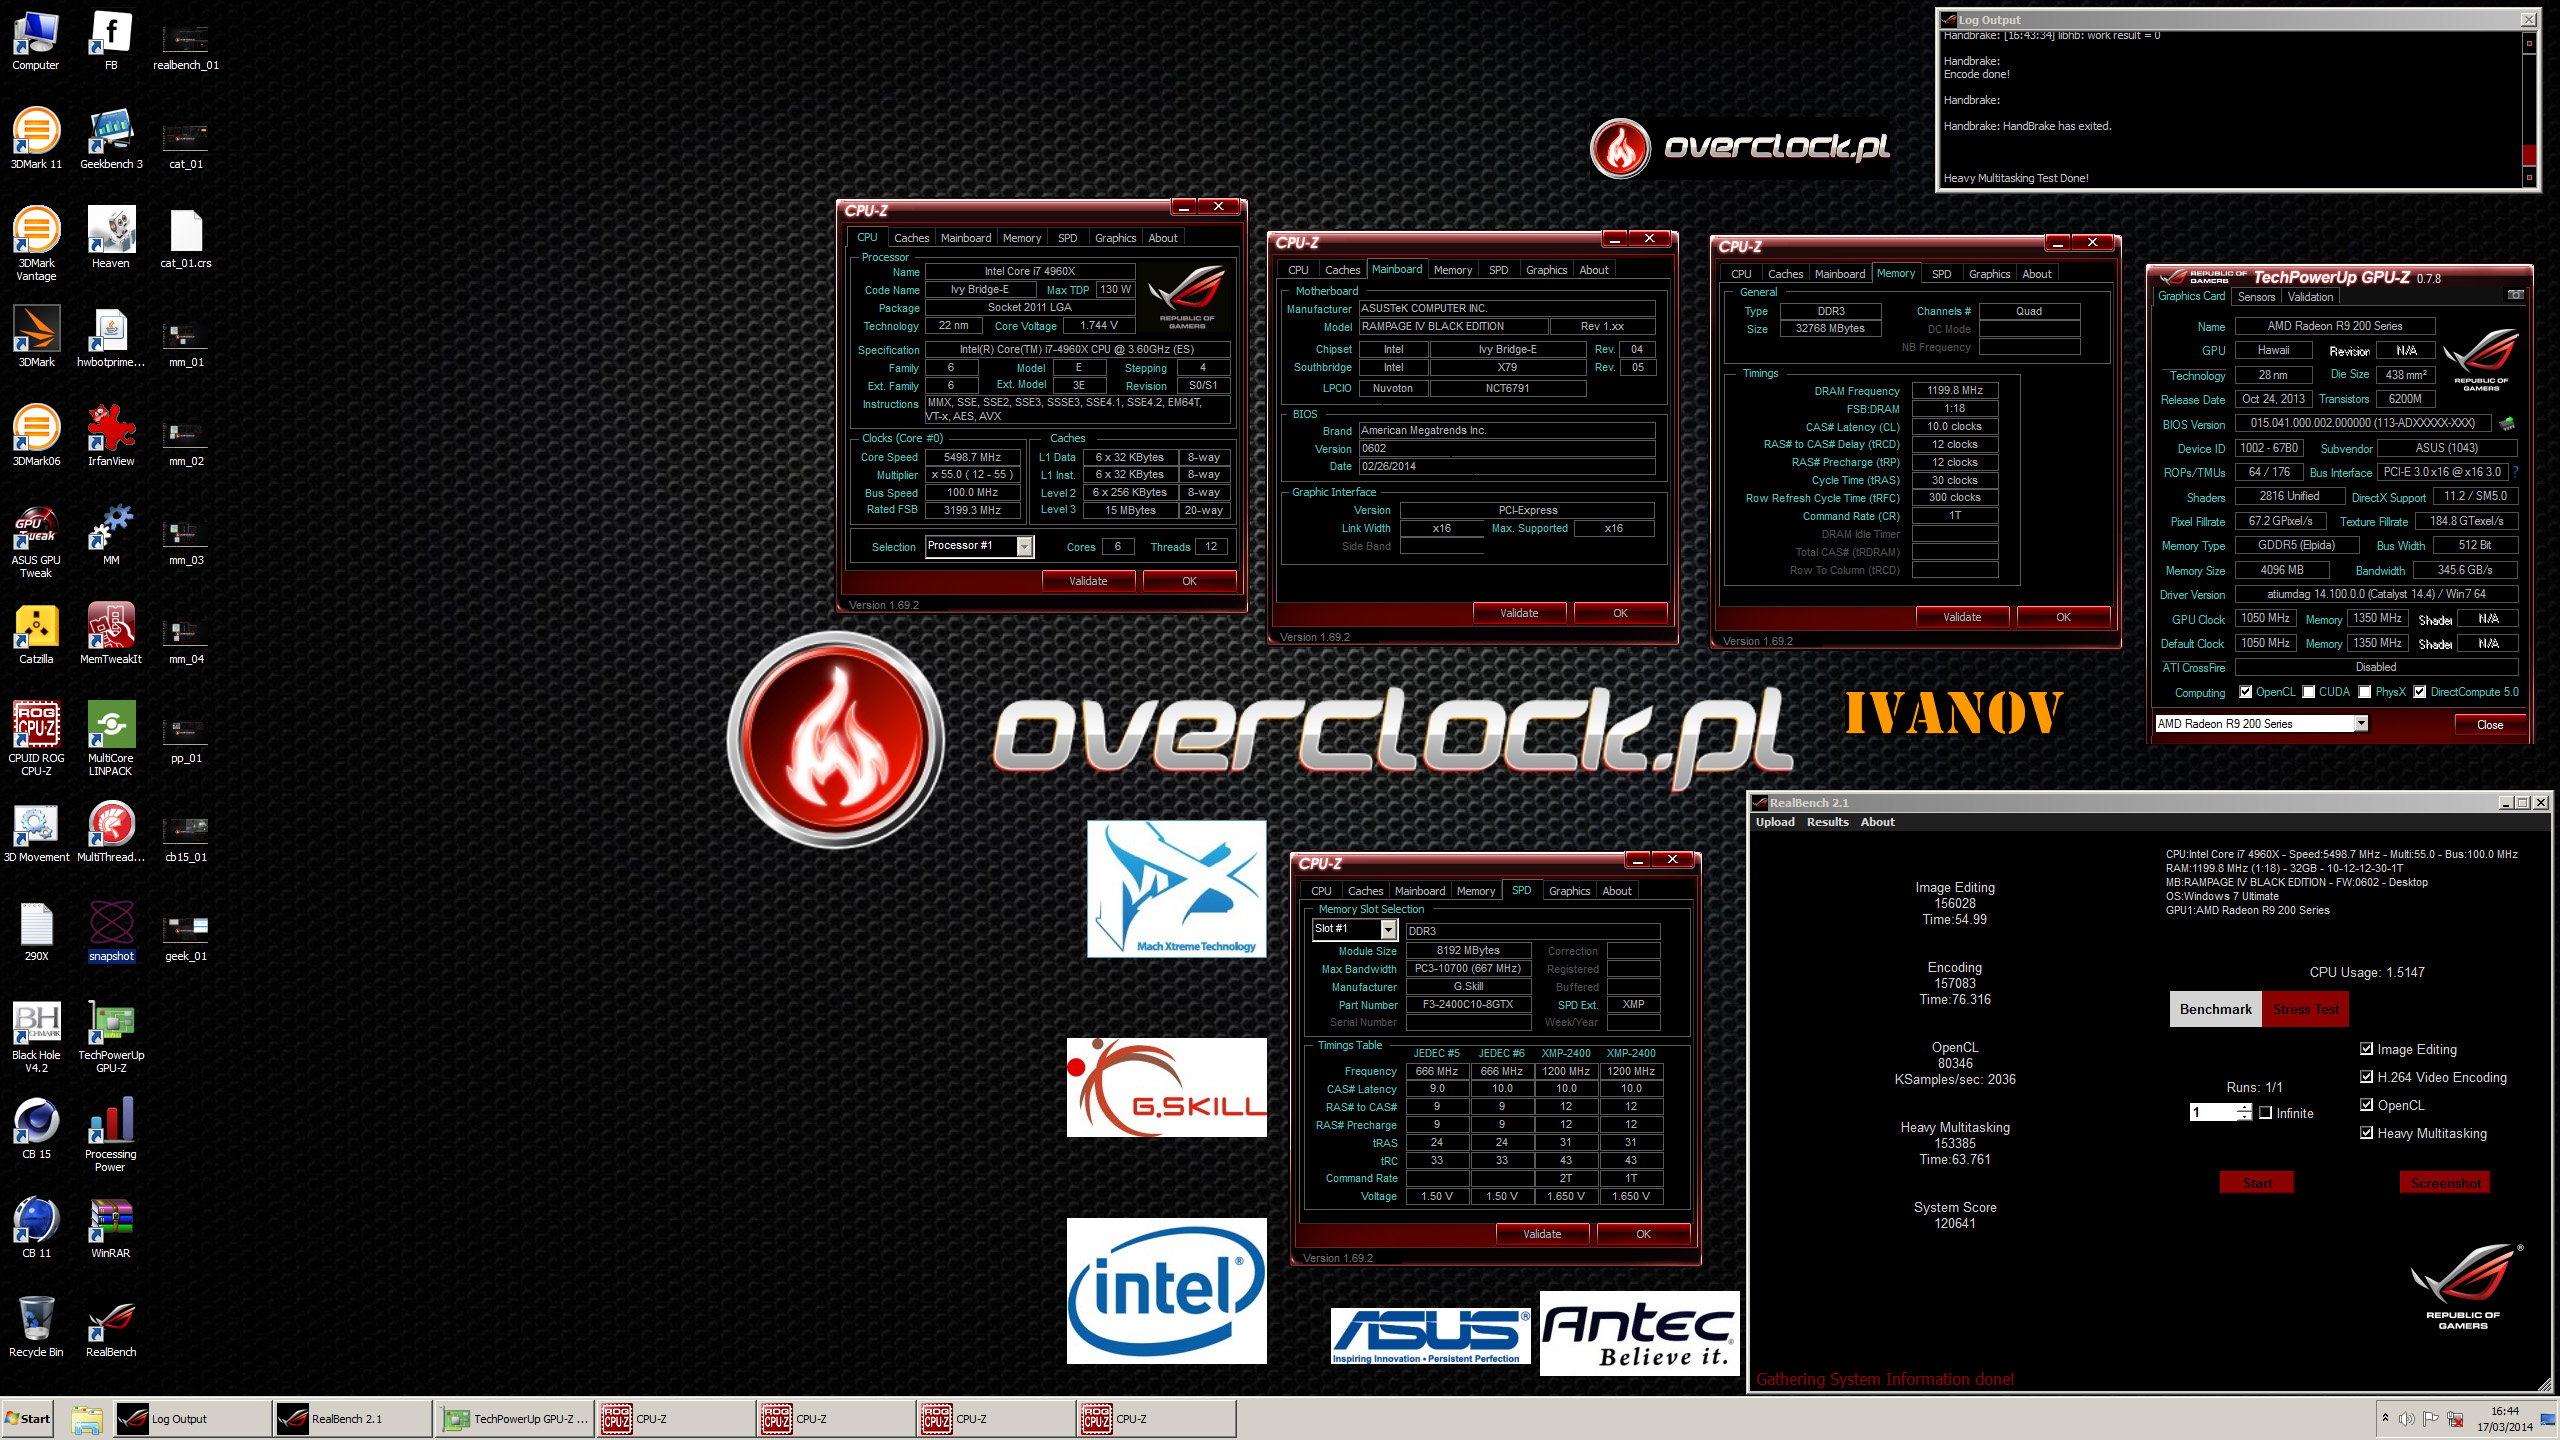The width and height of the screenshot is (2560, 1440).
Task: Open the Heaven benchmark desktop icon
Action: 111,237
